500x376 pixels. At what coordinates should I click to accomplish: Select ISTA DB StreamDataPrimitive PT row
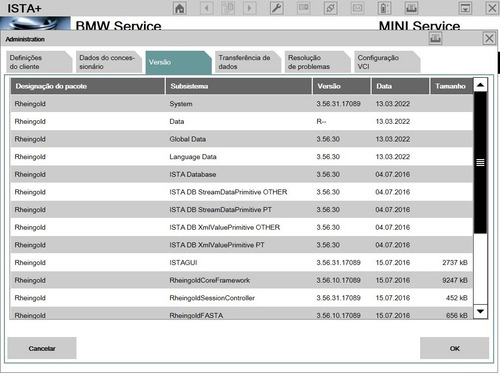click(x=242, y=210)
